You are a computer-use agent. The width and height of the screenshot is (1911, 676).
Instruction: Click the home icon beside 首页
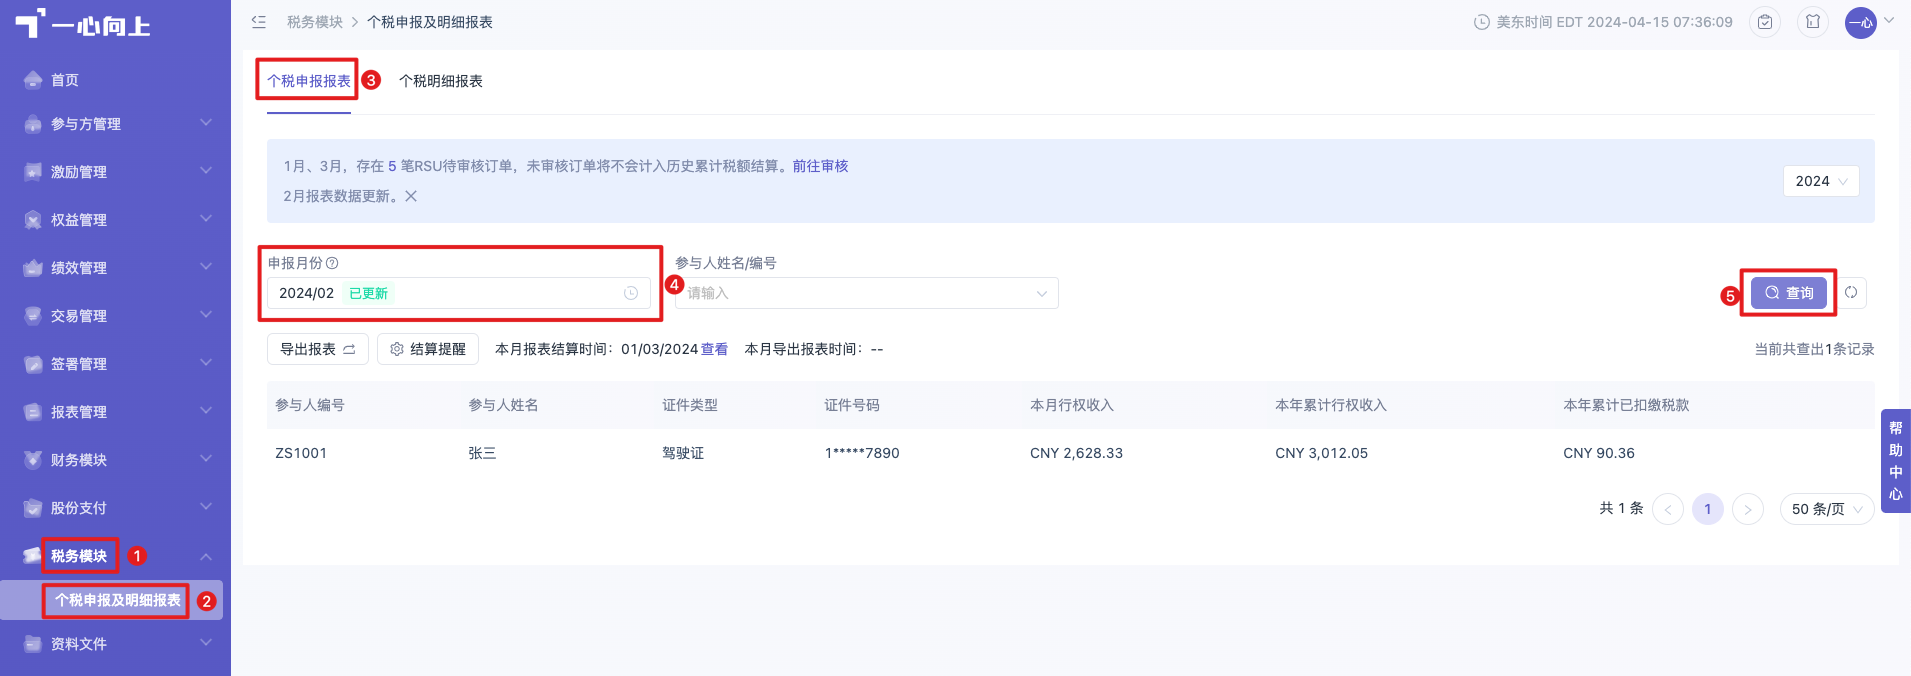[x=33, y=80]
